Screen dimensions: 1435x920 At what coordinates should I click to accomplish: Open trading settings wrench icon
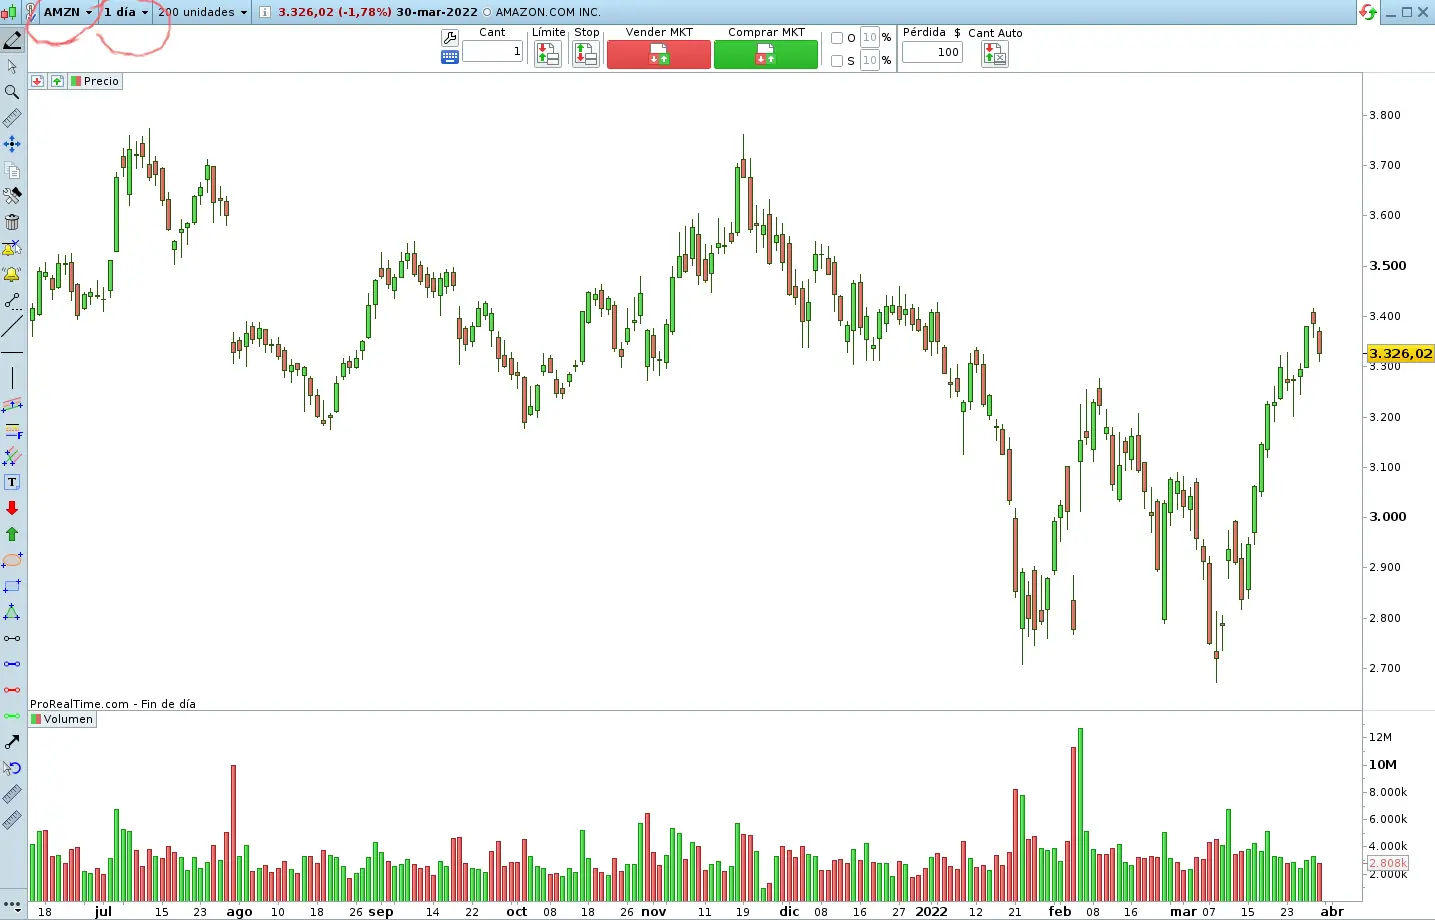click(x=450, y=38)
